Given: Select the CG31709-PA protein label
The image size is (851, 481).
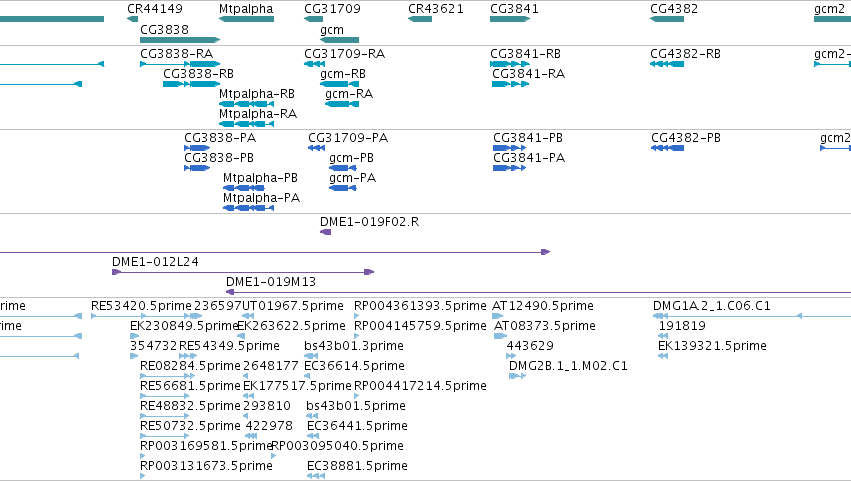Looking at the screenshot, I should tap(348, 138).
